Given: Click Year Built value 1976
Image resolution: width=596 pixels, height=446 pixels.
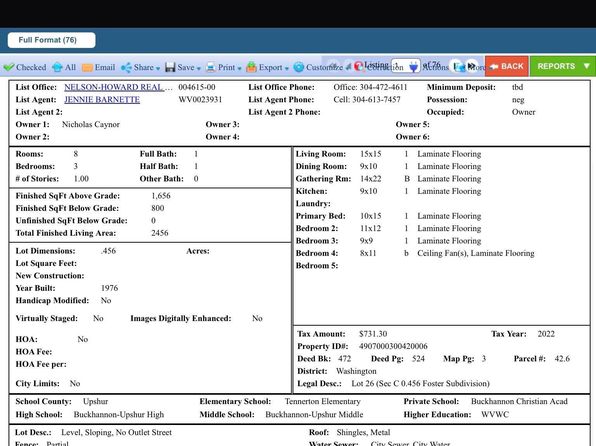Looking at the screenshot, I should 109,288.
